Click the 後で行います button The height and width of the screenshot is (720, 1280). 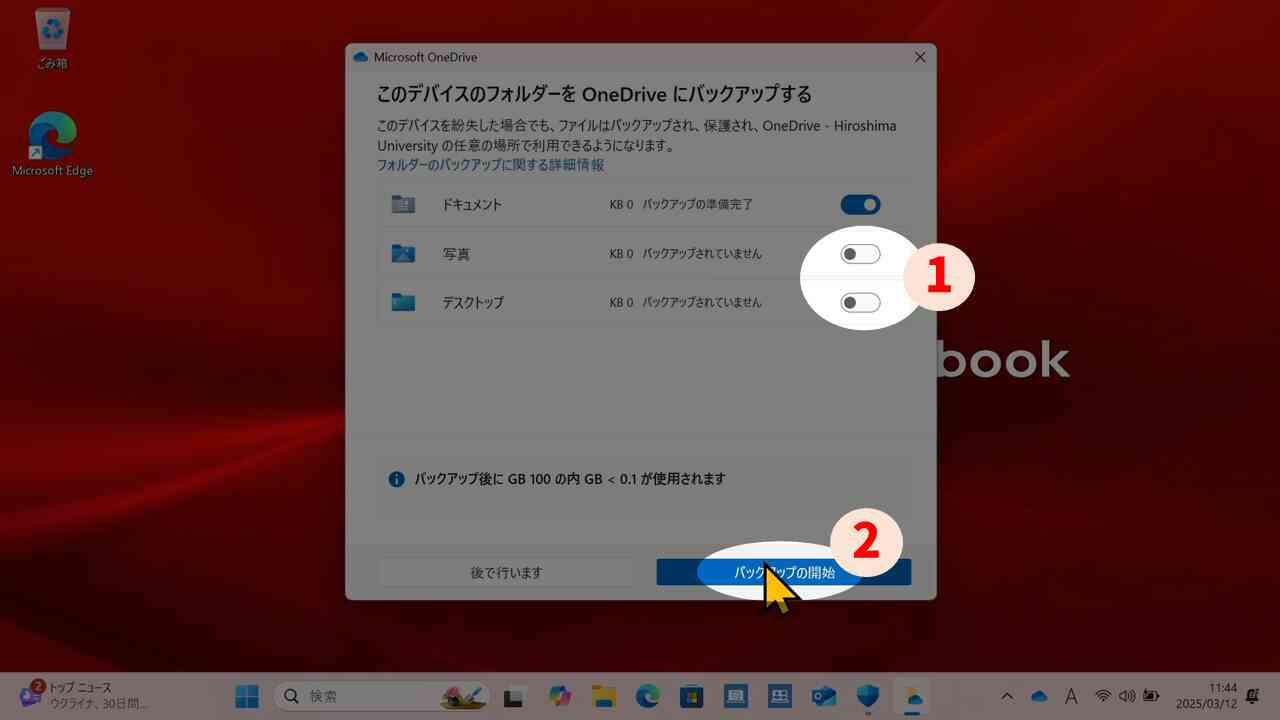point(506,572)
